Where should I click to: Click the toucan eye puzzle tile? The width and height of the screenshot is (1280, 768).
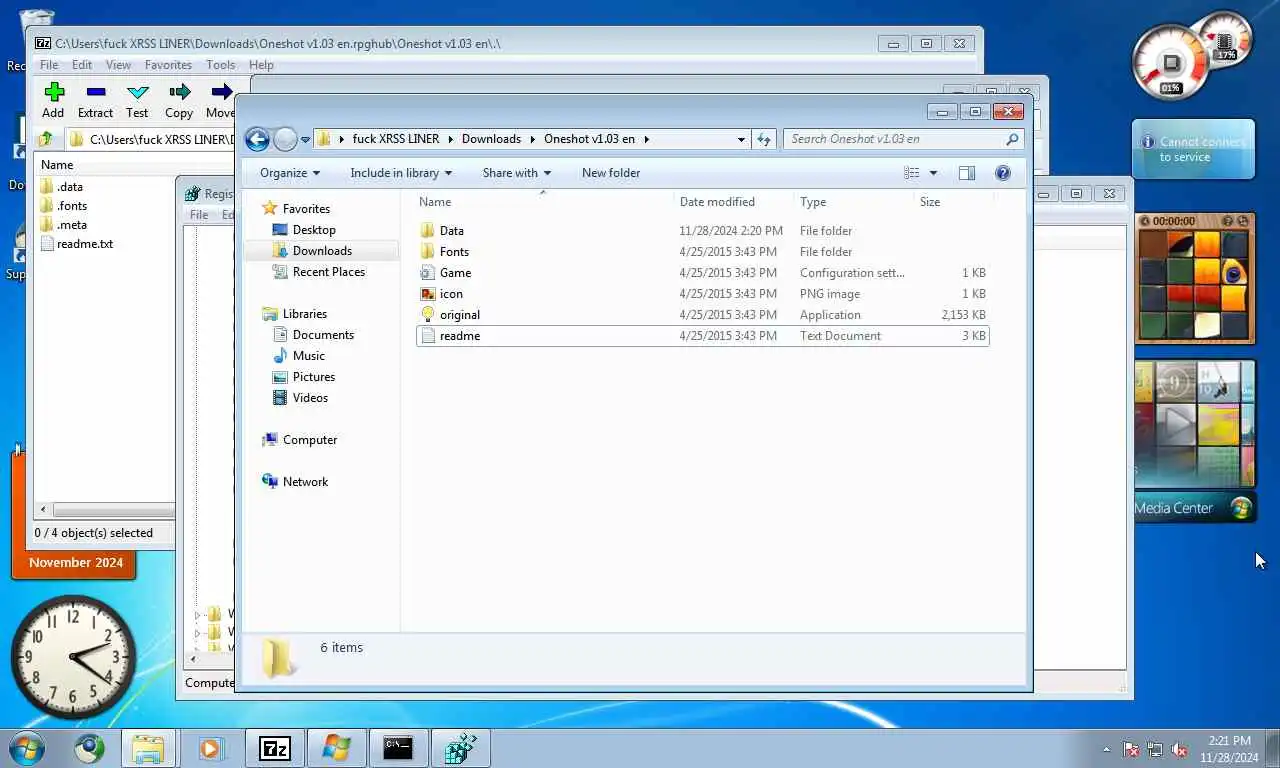coord(1236,271)
